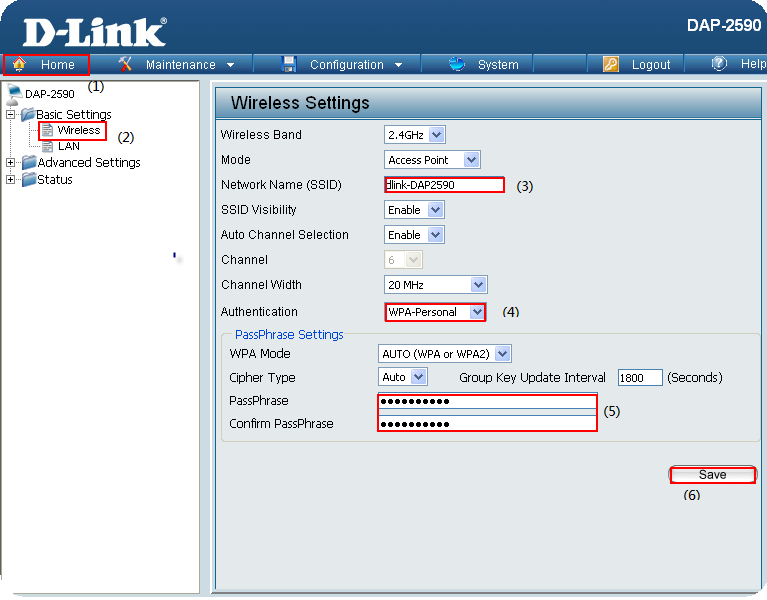Click the Basic Settings folder icon

pyautogui.click(x=28, y=114)
